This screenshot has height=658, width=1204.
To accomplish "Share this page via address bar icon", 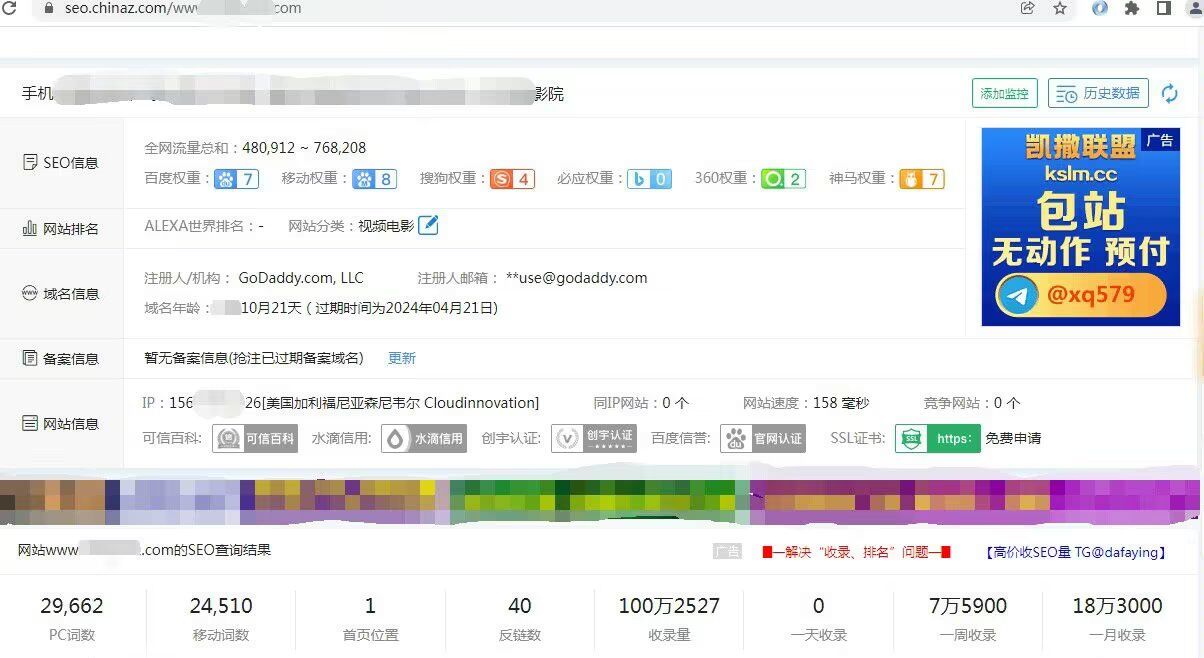I will point(1028,8).
